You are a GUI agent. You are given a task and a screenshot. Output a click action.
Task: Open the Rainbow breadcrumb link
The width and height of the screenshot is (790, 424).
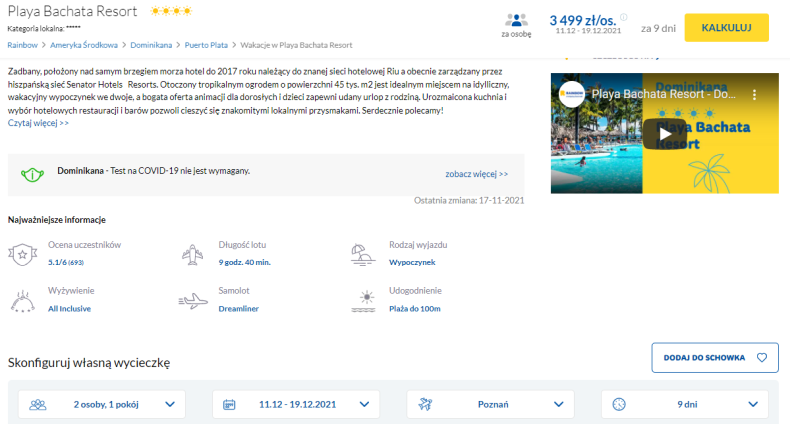tap(22, 45)
